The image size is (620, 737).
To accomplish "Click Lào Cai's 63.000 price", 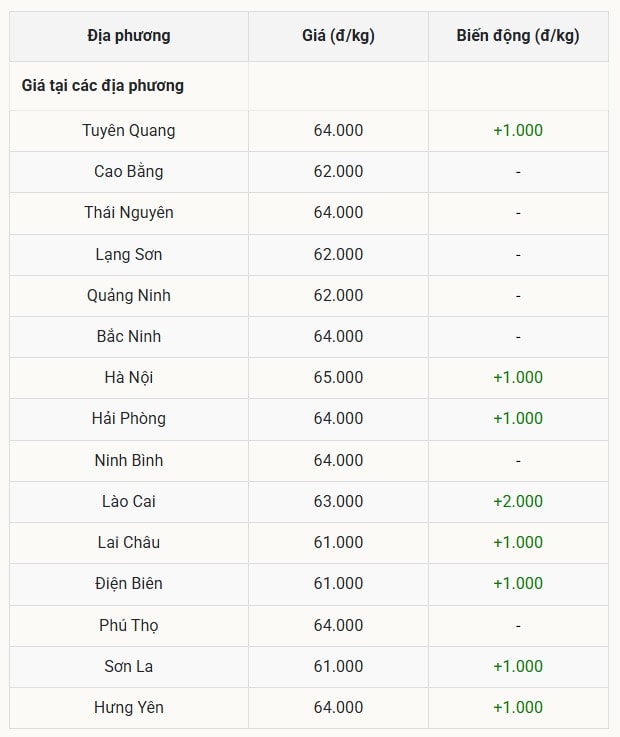I will tap(338, 501).
